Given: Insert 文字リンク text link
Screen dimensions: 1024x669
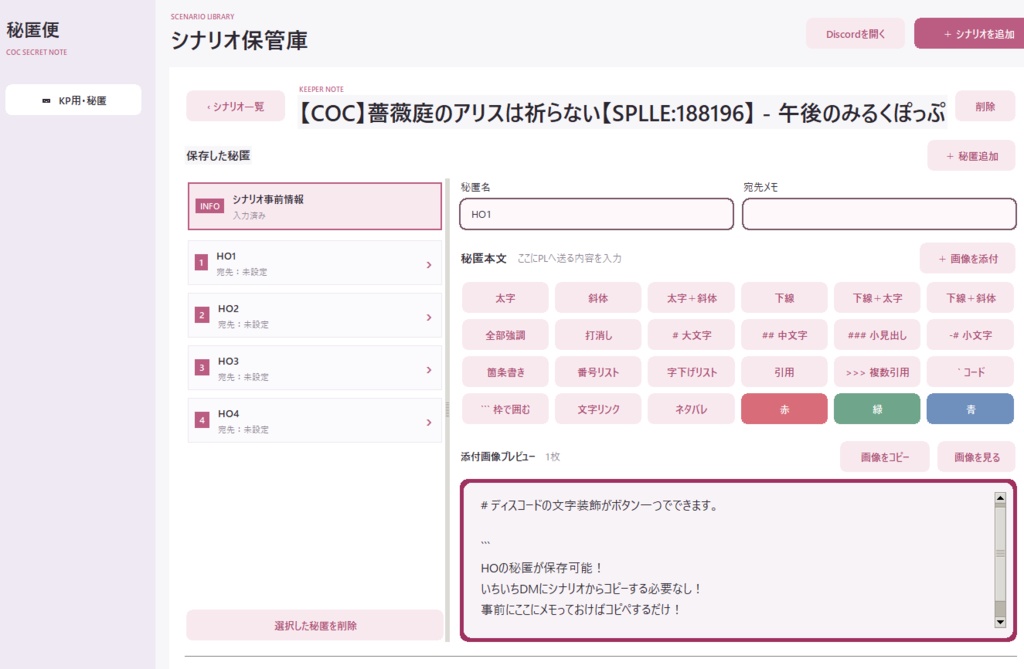Looking at the screenshot, I should point(598,409).
